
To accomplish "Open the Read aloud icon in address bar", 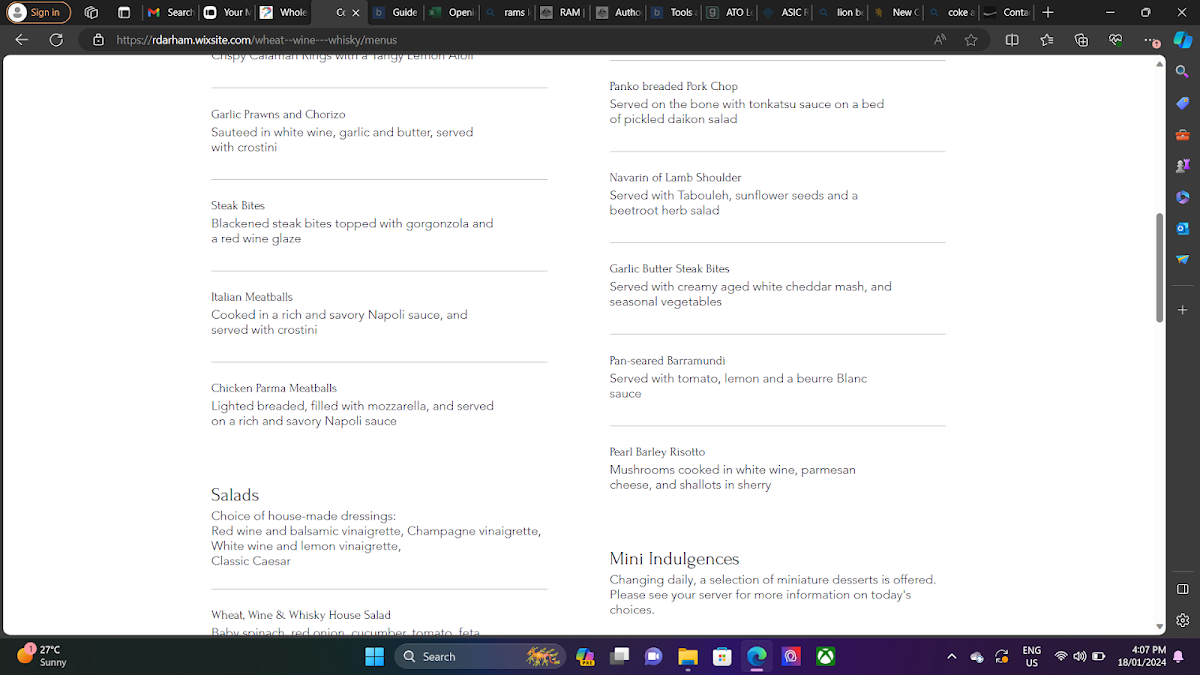I will (940, 40).
